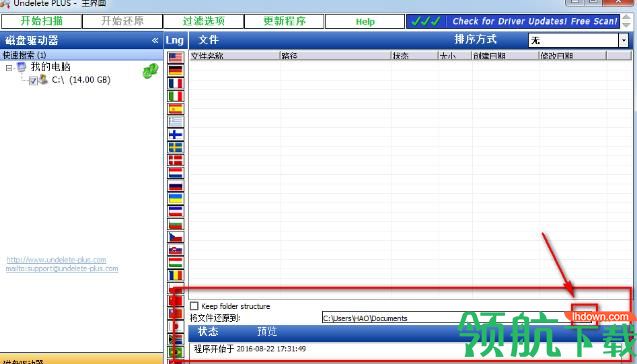Switch to the 状态 tab
The width and height of the screenshot is (637, 364).
(x=208, y=332)
